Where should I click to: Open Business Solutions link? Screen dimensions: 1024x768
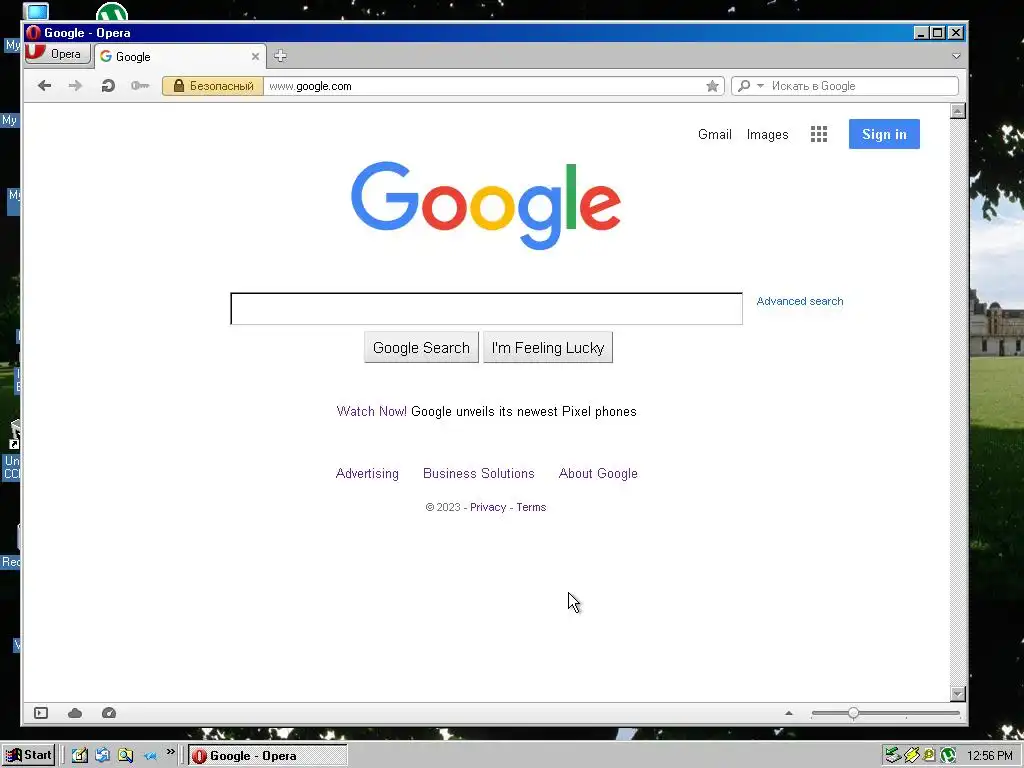(x=479, y=473)
